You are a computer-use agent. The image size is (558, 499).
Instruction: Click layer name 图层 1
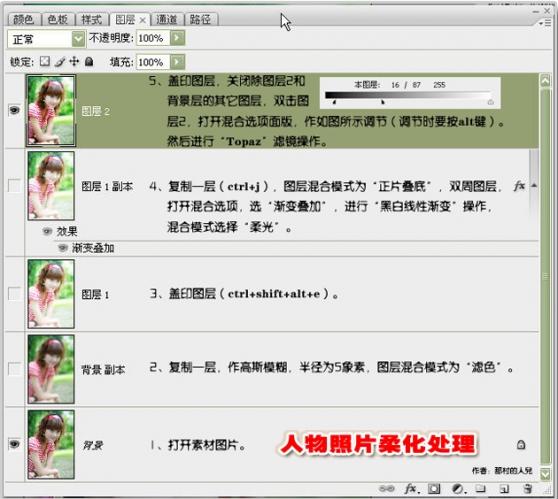pos(95,294)
